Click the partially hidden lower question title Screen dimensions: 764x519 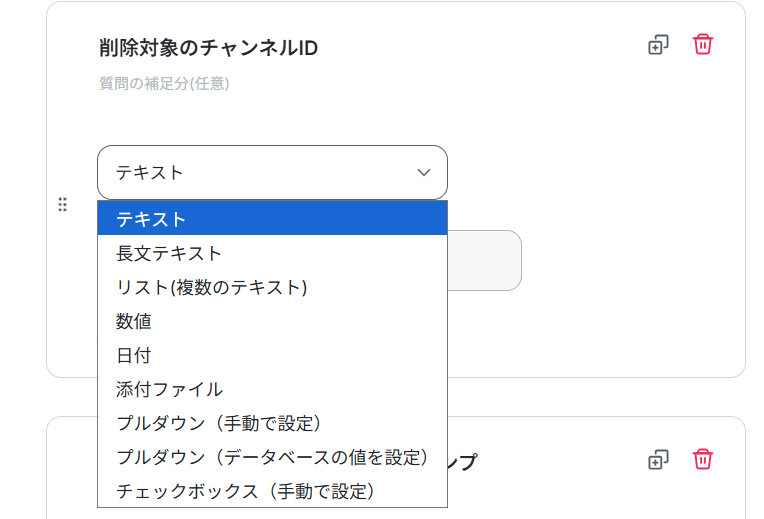462,462
